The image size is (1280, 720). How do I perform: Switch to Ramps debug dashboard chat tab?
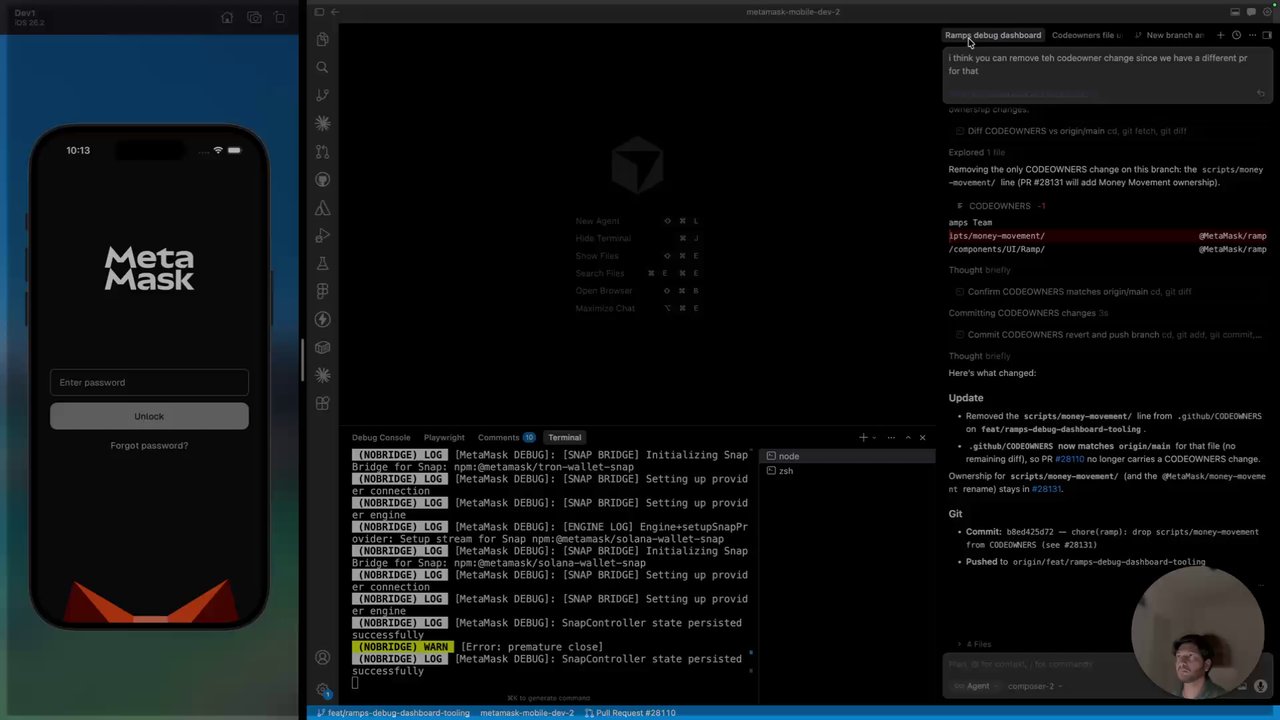tap(993, 35)
